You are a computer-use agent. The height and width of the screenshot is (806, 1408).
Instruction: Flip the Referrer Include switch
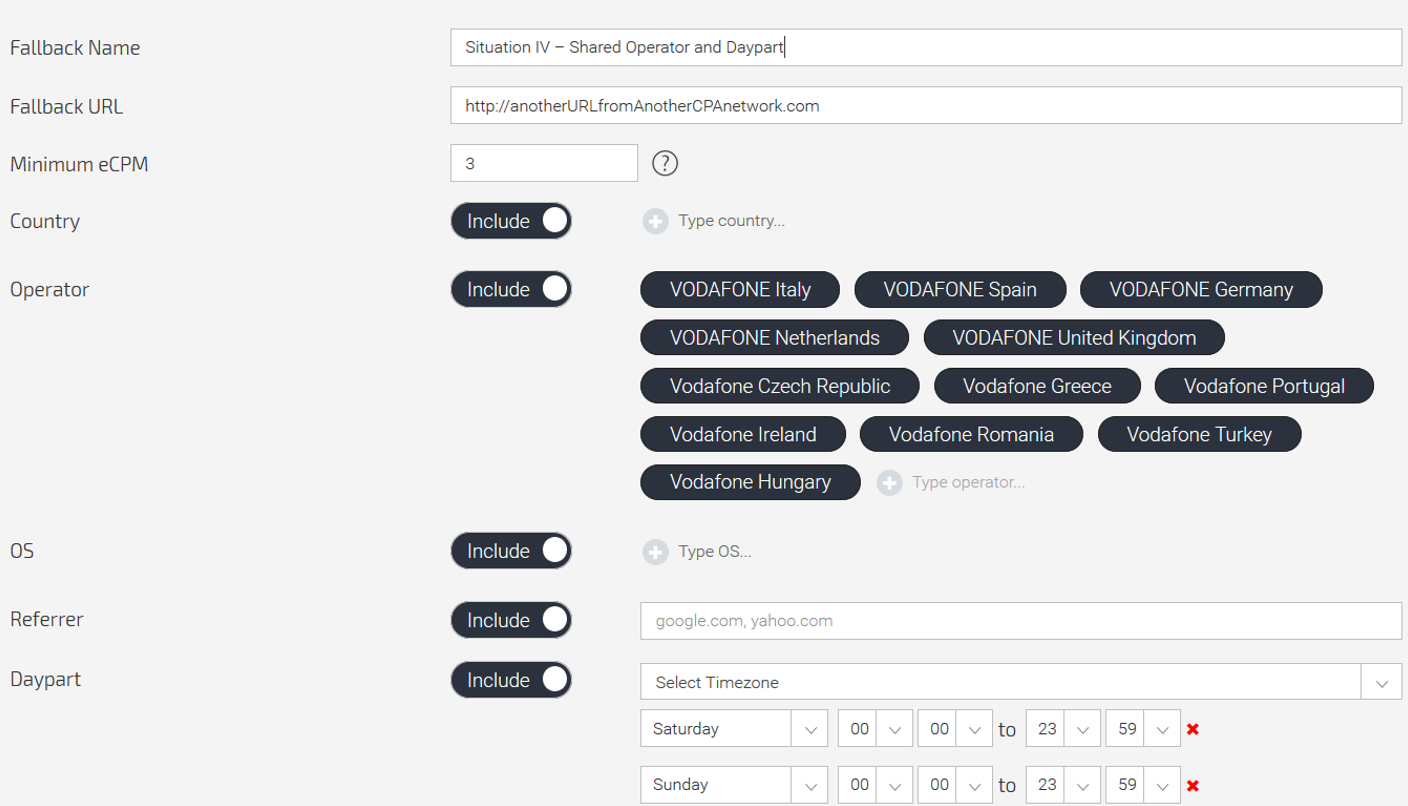pyautogui.click(x=511, y=620)
